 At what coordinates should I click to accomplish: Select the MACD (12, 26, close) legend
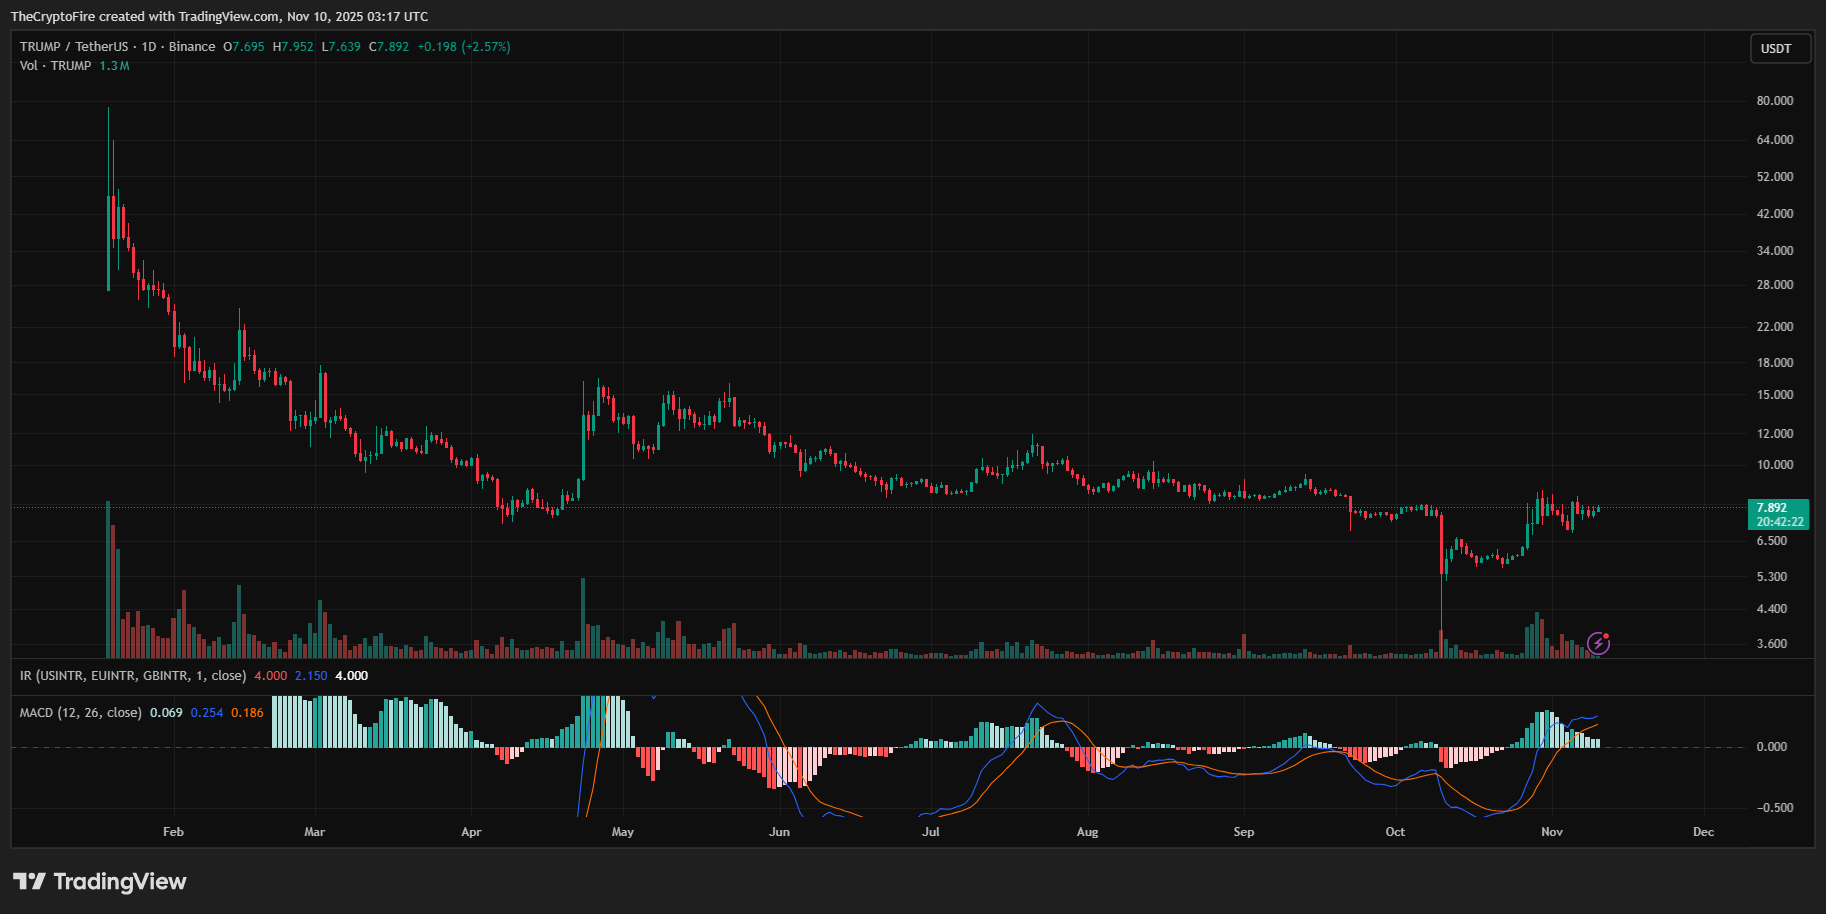point(80,713)
